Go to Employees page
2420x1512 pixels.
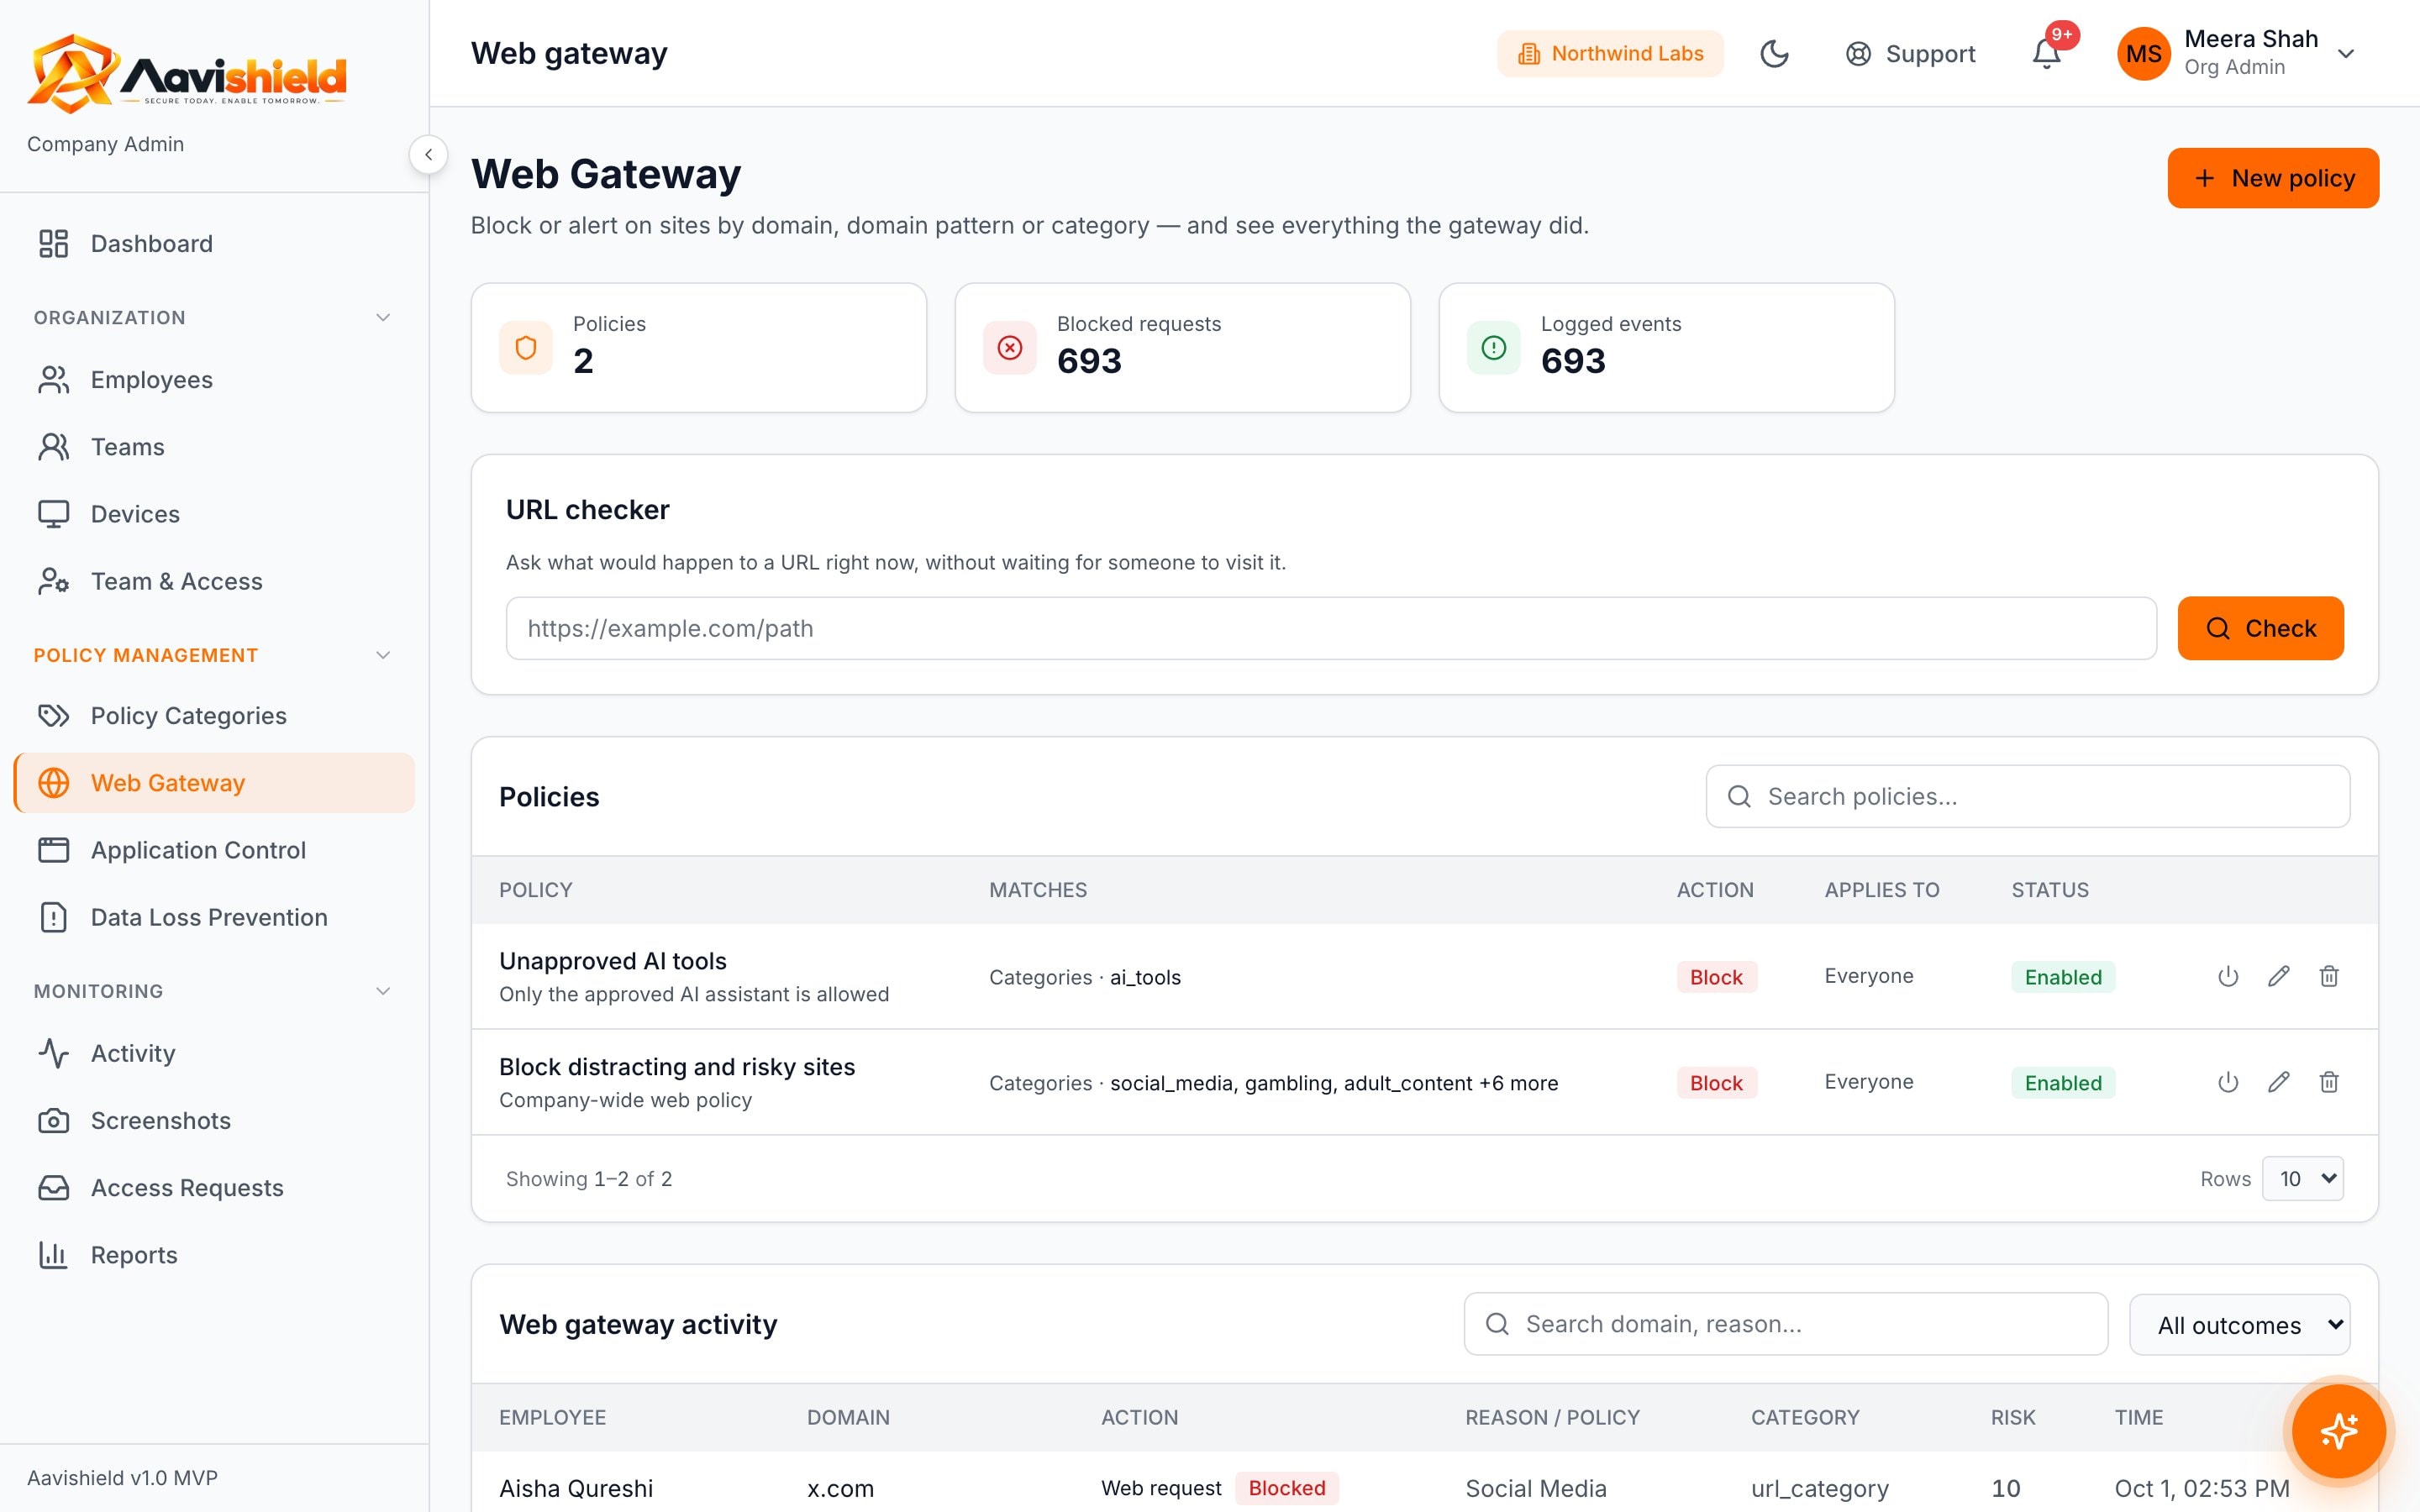(214, 380)
